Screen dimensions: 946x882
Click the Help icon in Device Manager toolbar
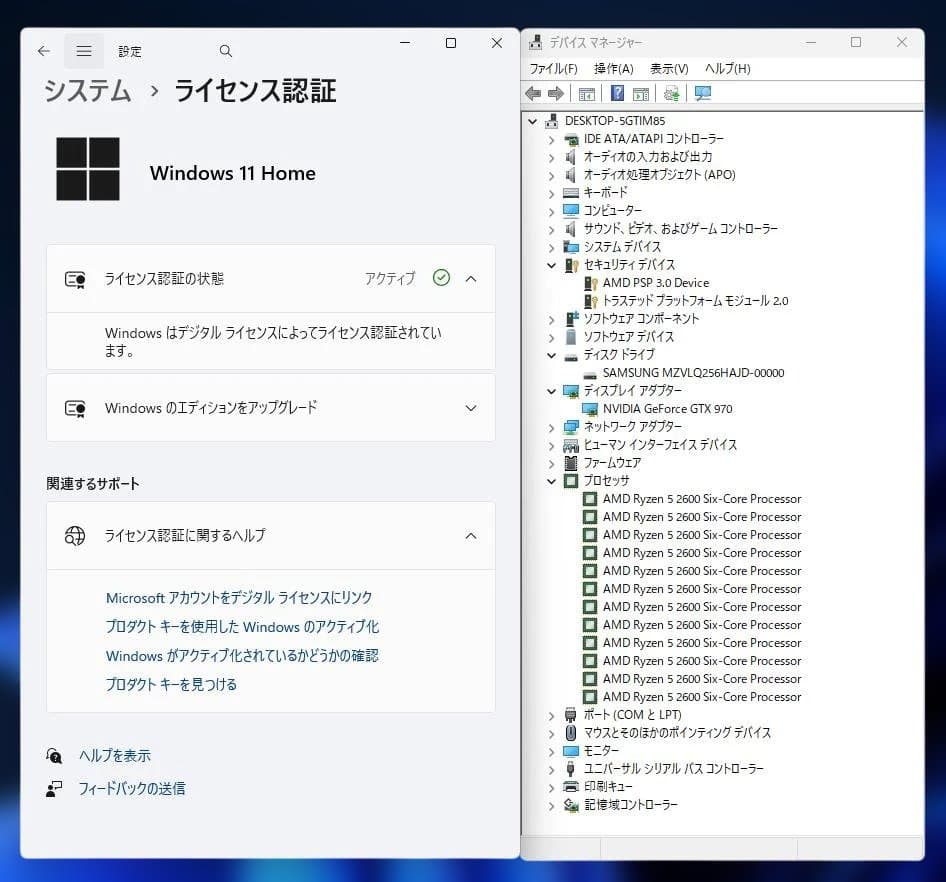(x=617, y=93)
